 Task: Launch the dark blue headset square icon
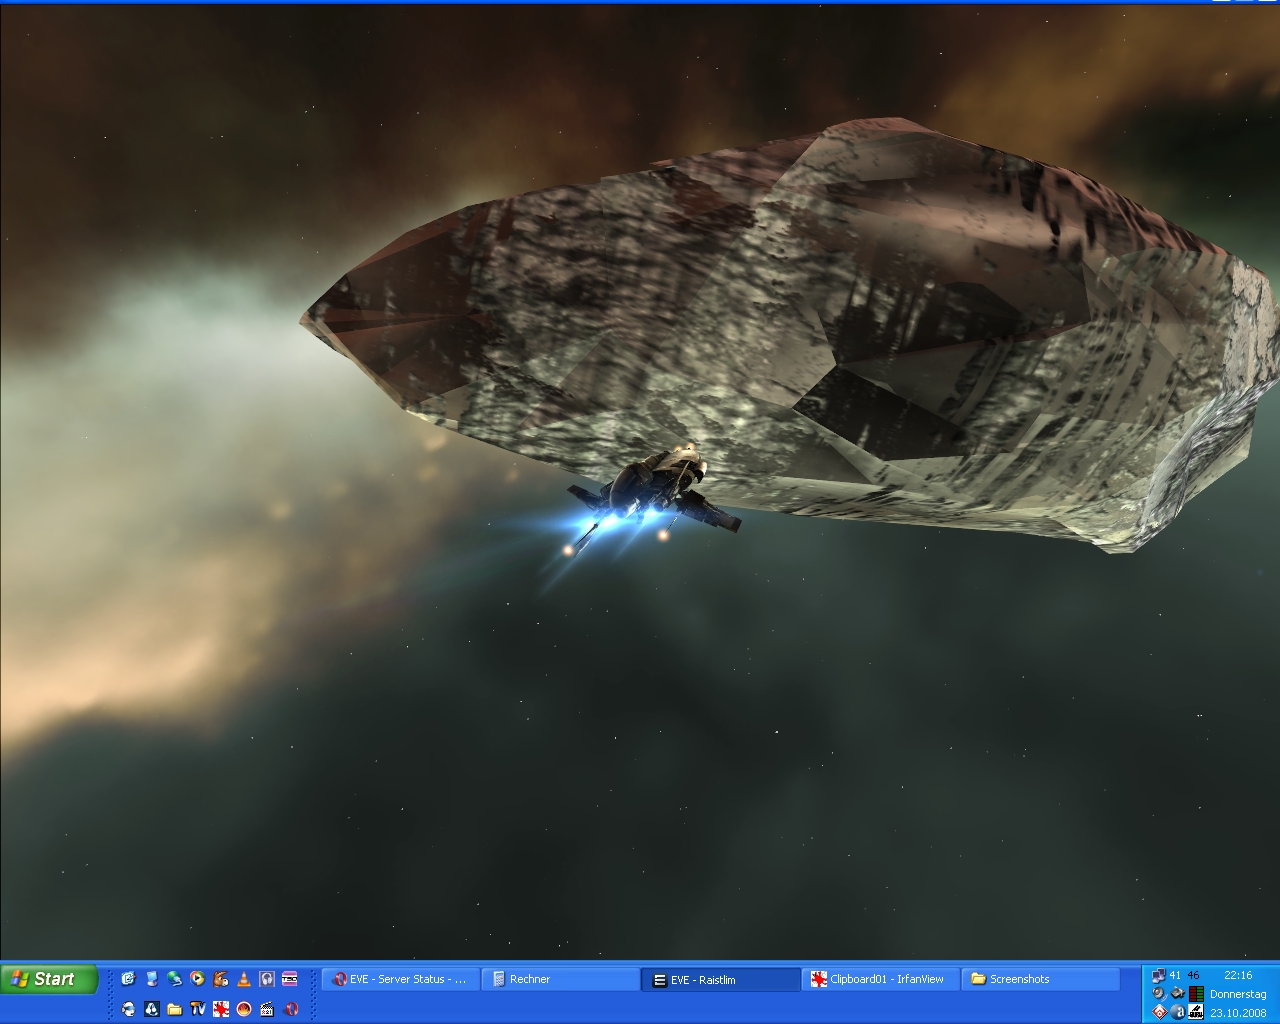click(151, 1009)
